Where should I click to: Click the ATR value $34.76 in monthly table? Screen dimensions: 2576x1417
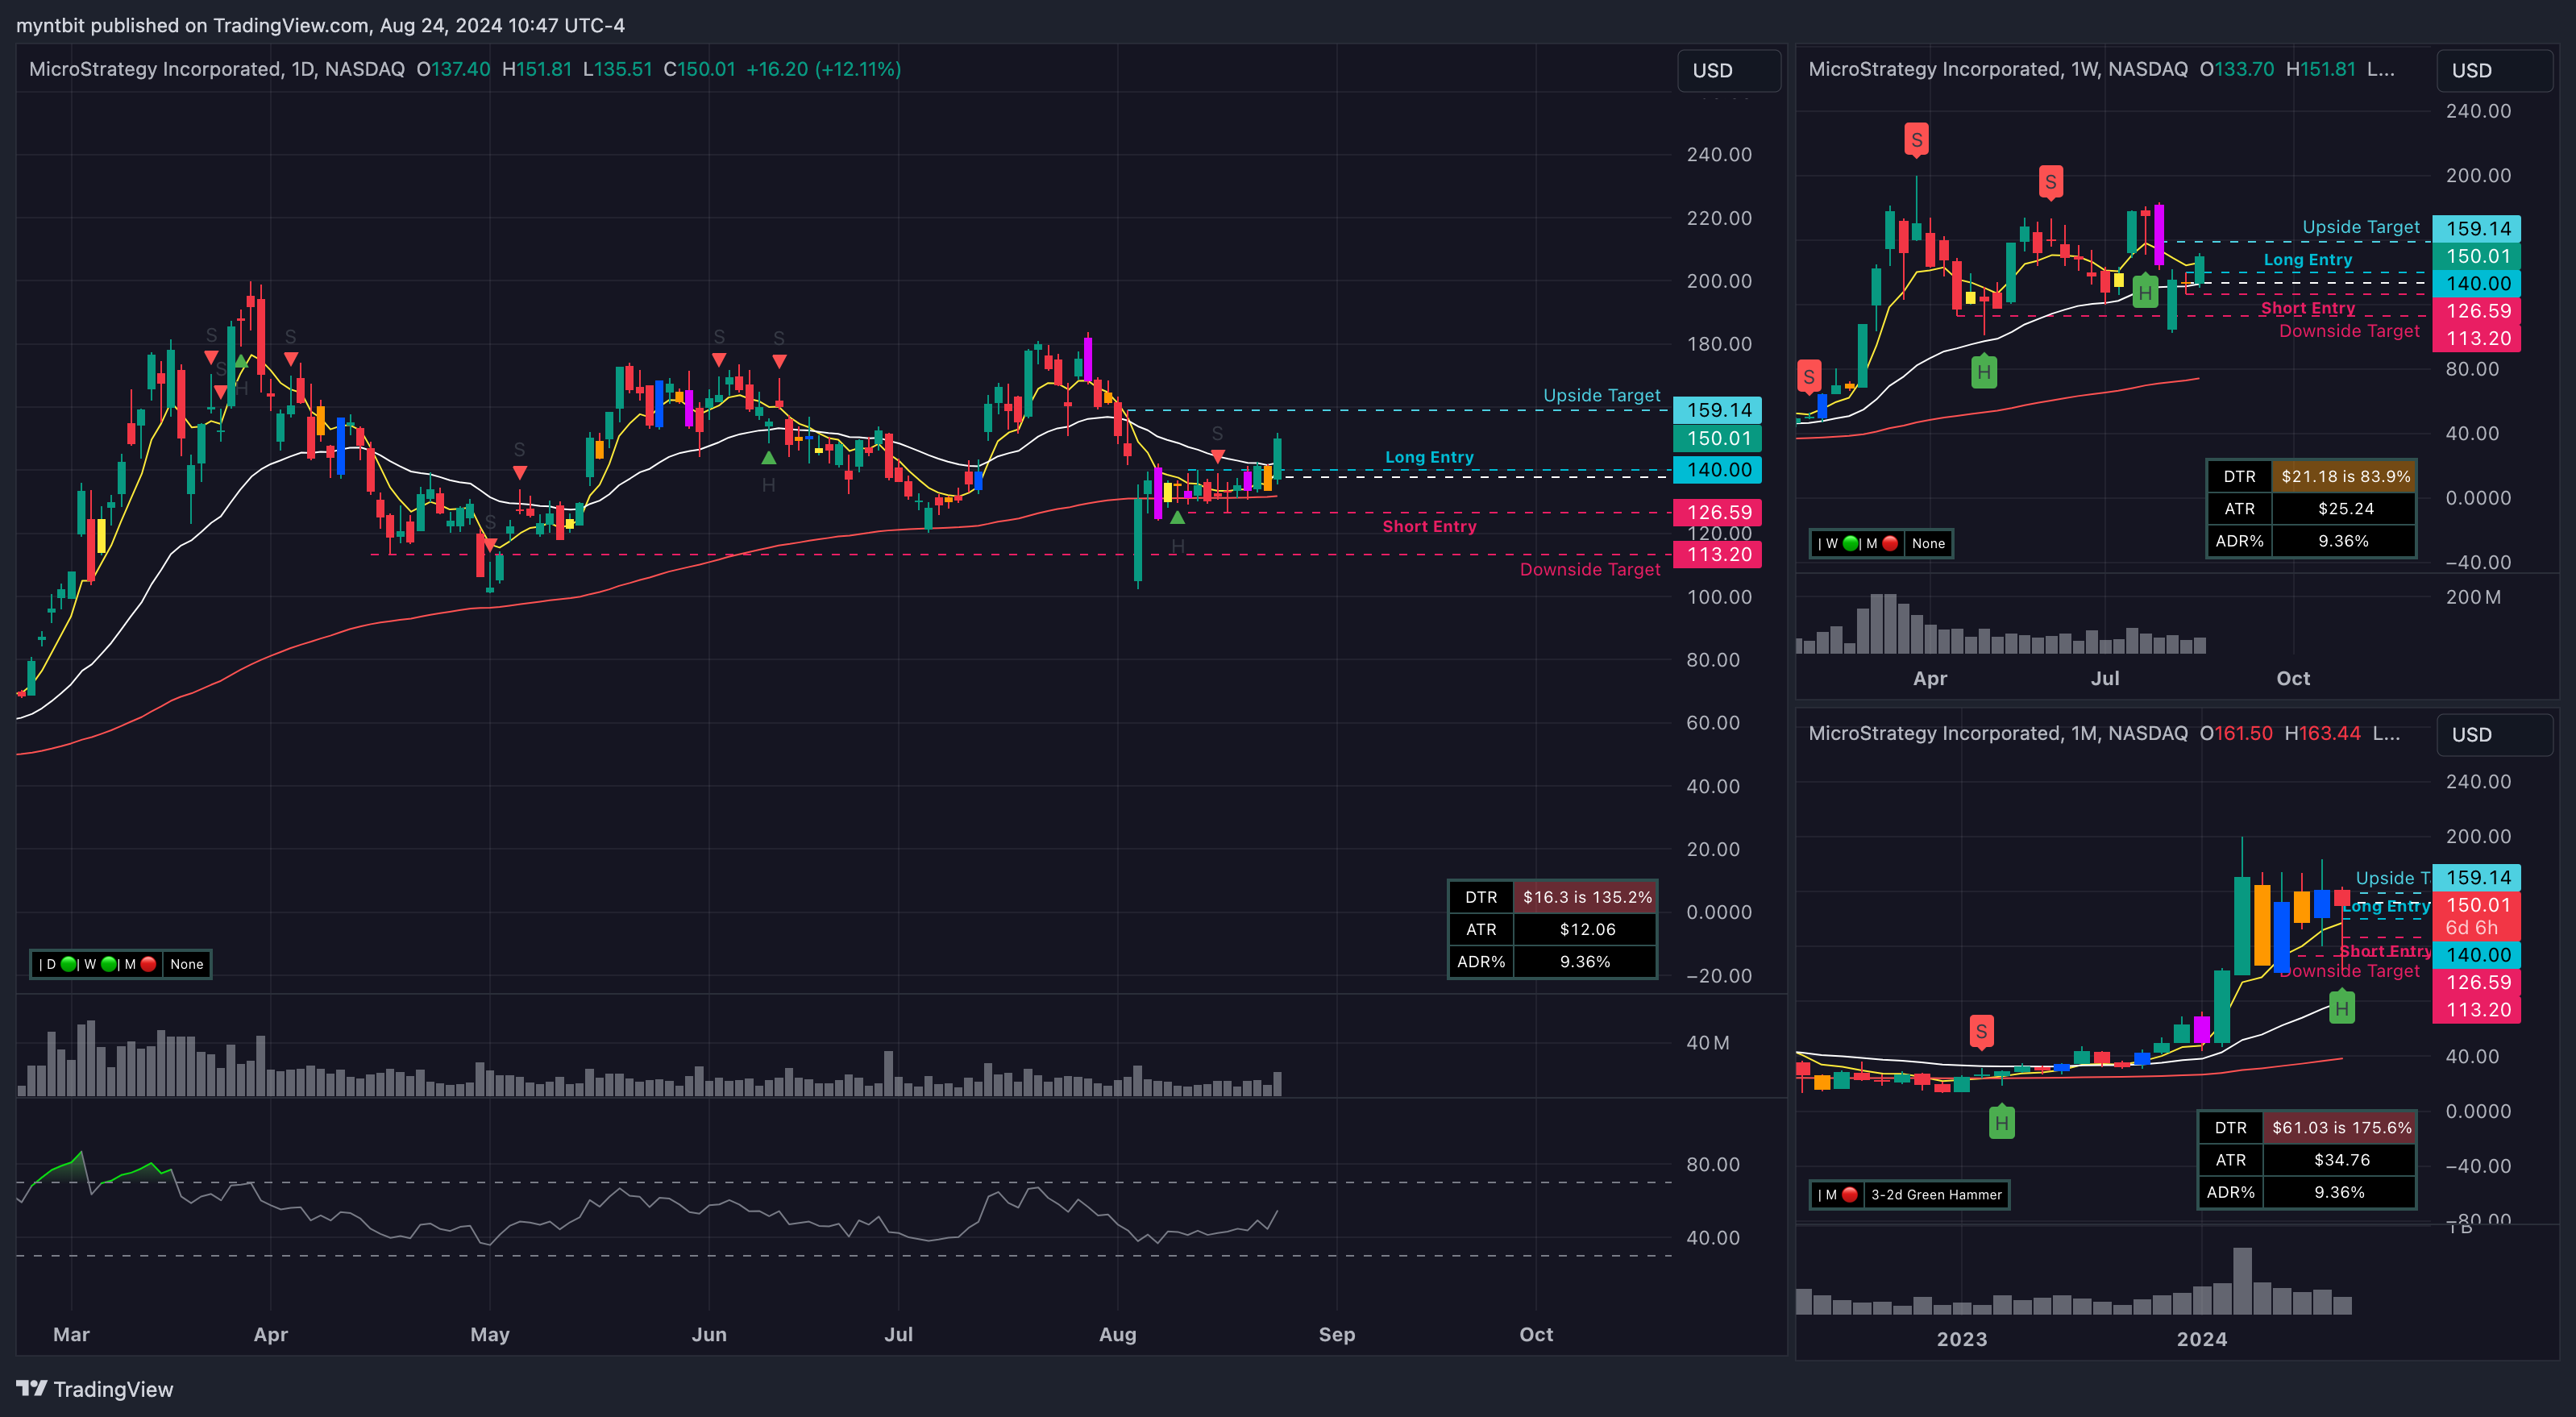(2340, 1159)
